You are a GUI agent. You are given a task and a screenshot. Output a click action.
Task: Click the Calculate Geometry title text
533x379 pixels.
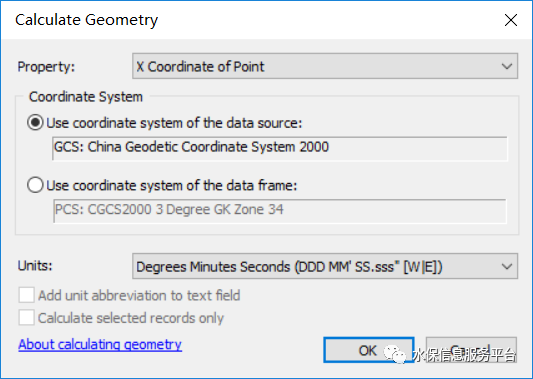[86, 20]
